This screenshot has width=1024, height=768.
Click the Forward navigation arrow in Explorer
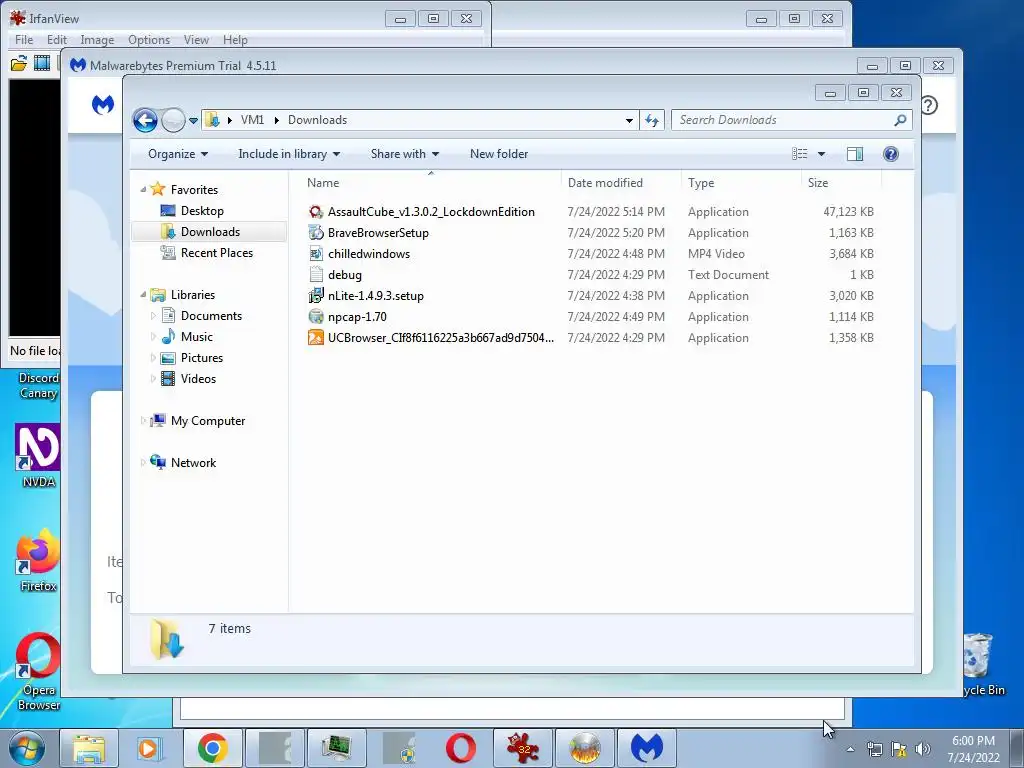click(173, 120)
